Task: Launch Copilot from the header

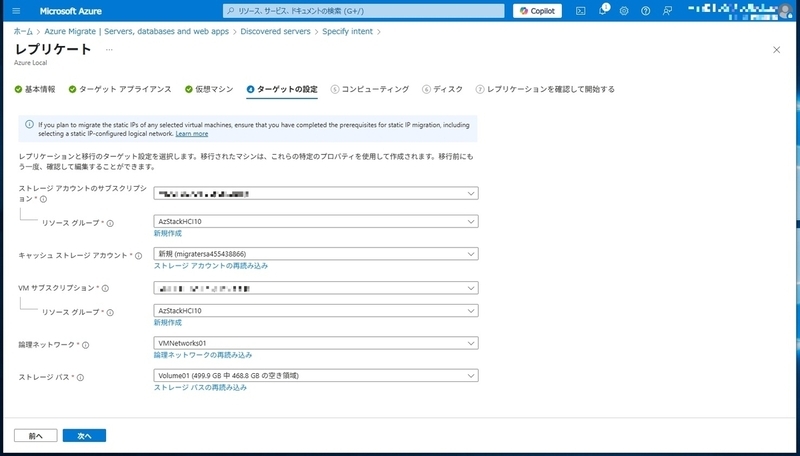Action: 537,11
